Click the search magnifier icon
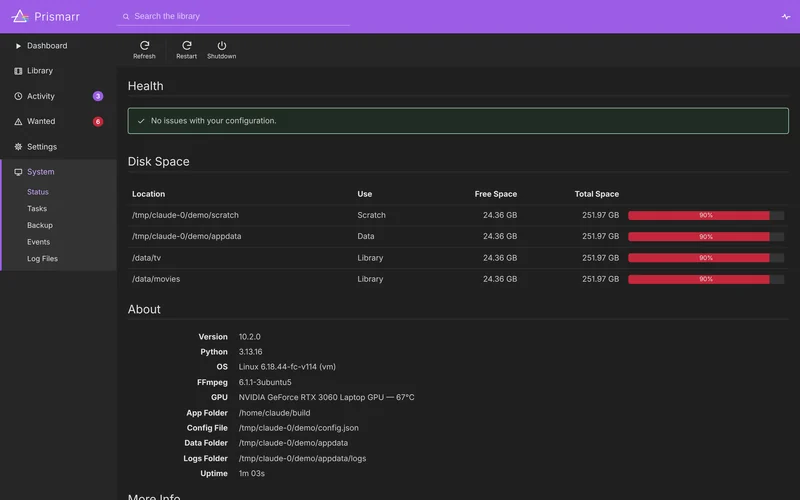Viewport: 800px width, 500px height. pos(126,16)
